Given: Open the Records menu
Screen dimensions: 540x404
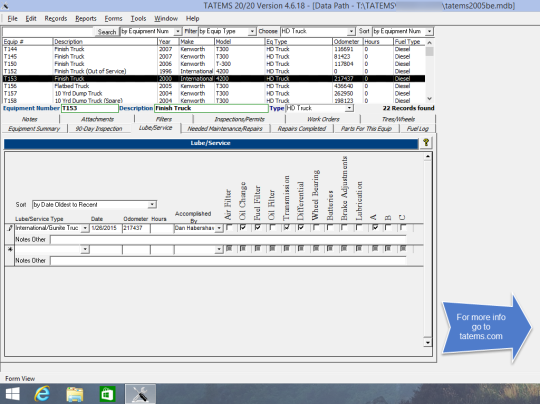Looking at the screenshot, I should pos(55,19).
